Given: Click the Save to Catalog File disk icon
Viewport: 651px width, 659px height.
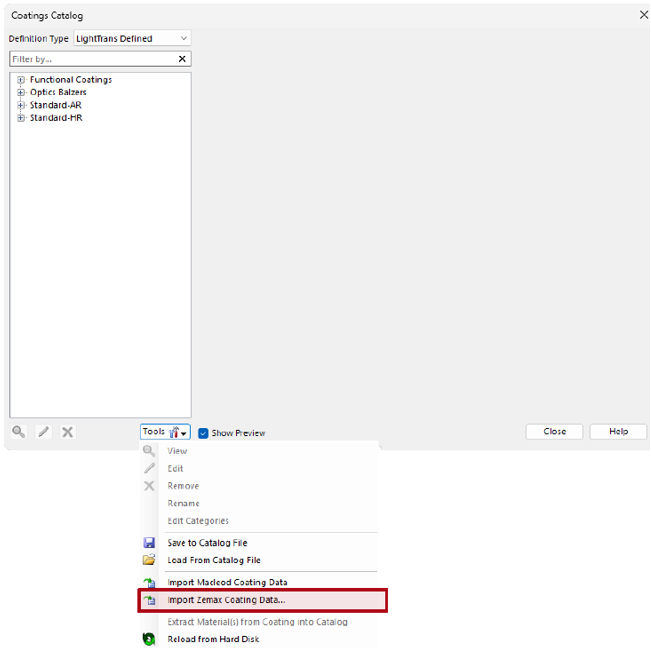Looking at the screenshot, I should tap(149, 543).
